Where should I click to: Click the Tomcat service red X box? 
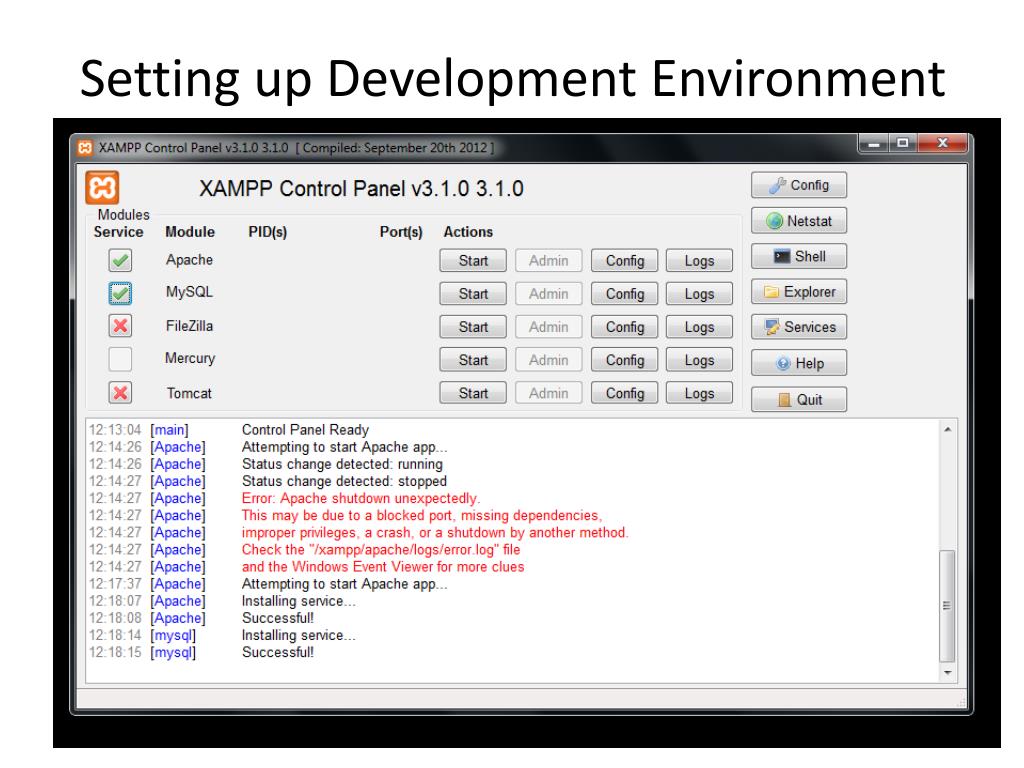(x=120, y=393)
